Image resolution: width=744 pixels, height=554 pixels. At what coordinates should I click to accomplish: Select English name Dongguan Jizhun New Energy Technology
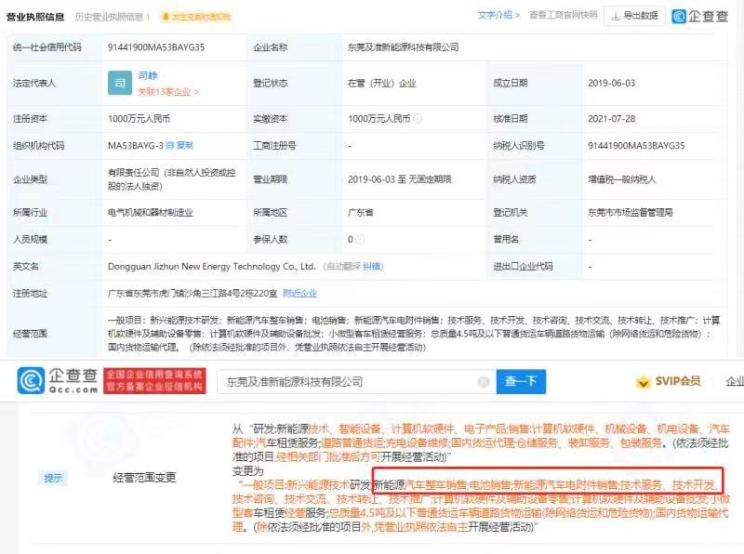[x=211, y=267]
